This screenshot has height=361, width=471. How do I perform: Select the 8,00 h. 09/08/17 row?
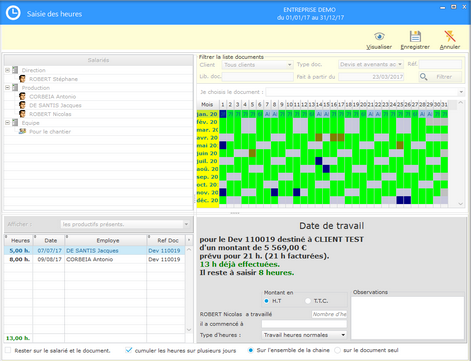[94, 259]
